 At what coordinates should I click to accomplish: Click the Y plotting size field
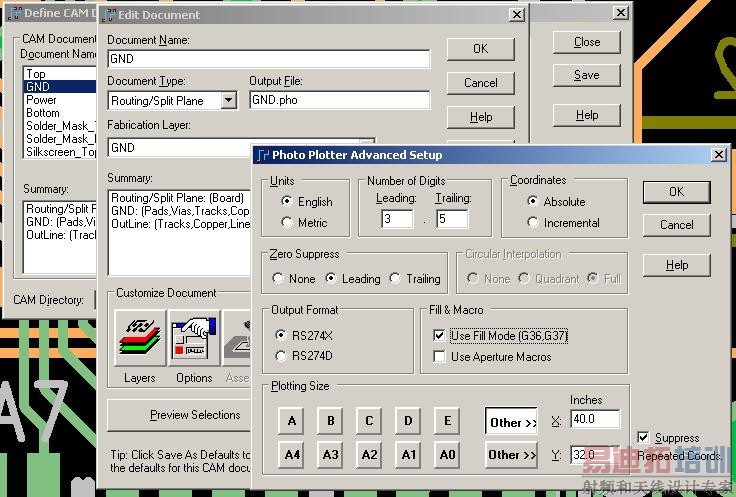595,454
